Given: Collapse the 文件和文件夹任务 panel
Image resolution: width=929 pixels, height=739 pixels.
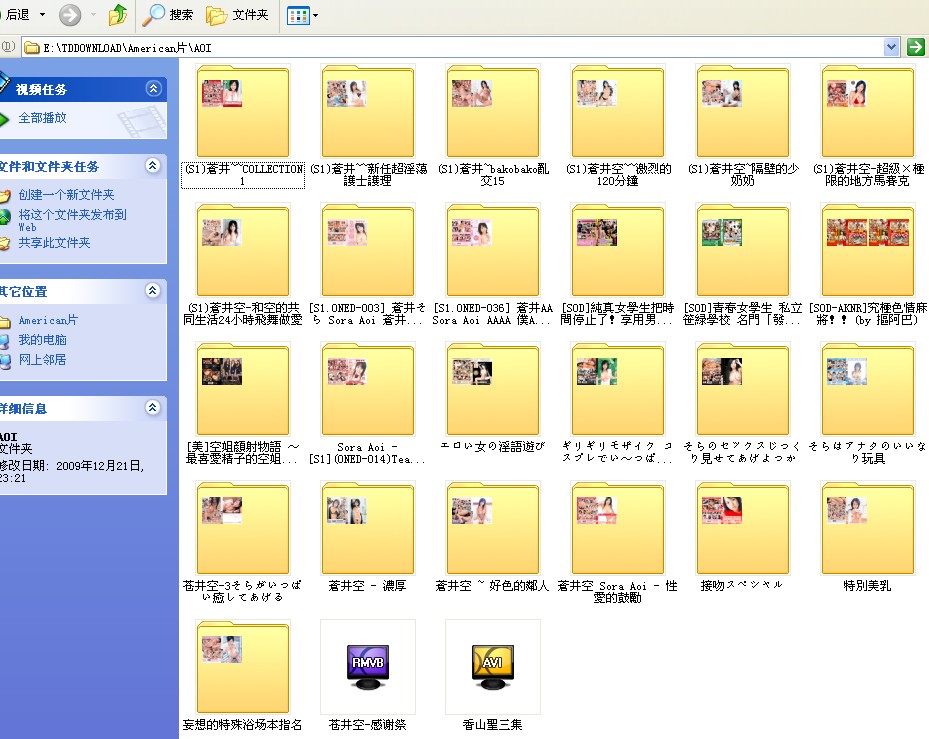Looking at the screenshot, I should tap(153, 166).
